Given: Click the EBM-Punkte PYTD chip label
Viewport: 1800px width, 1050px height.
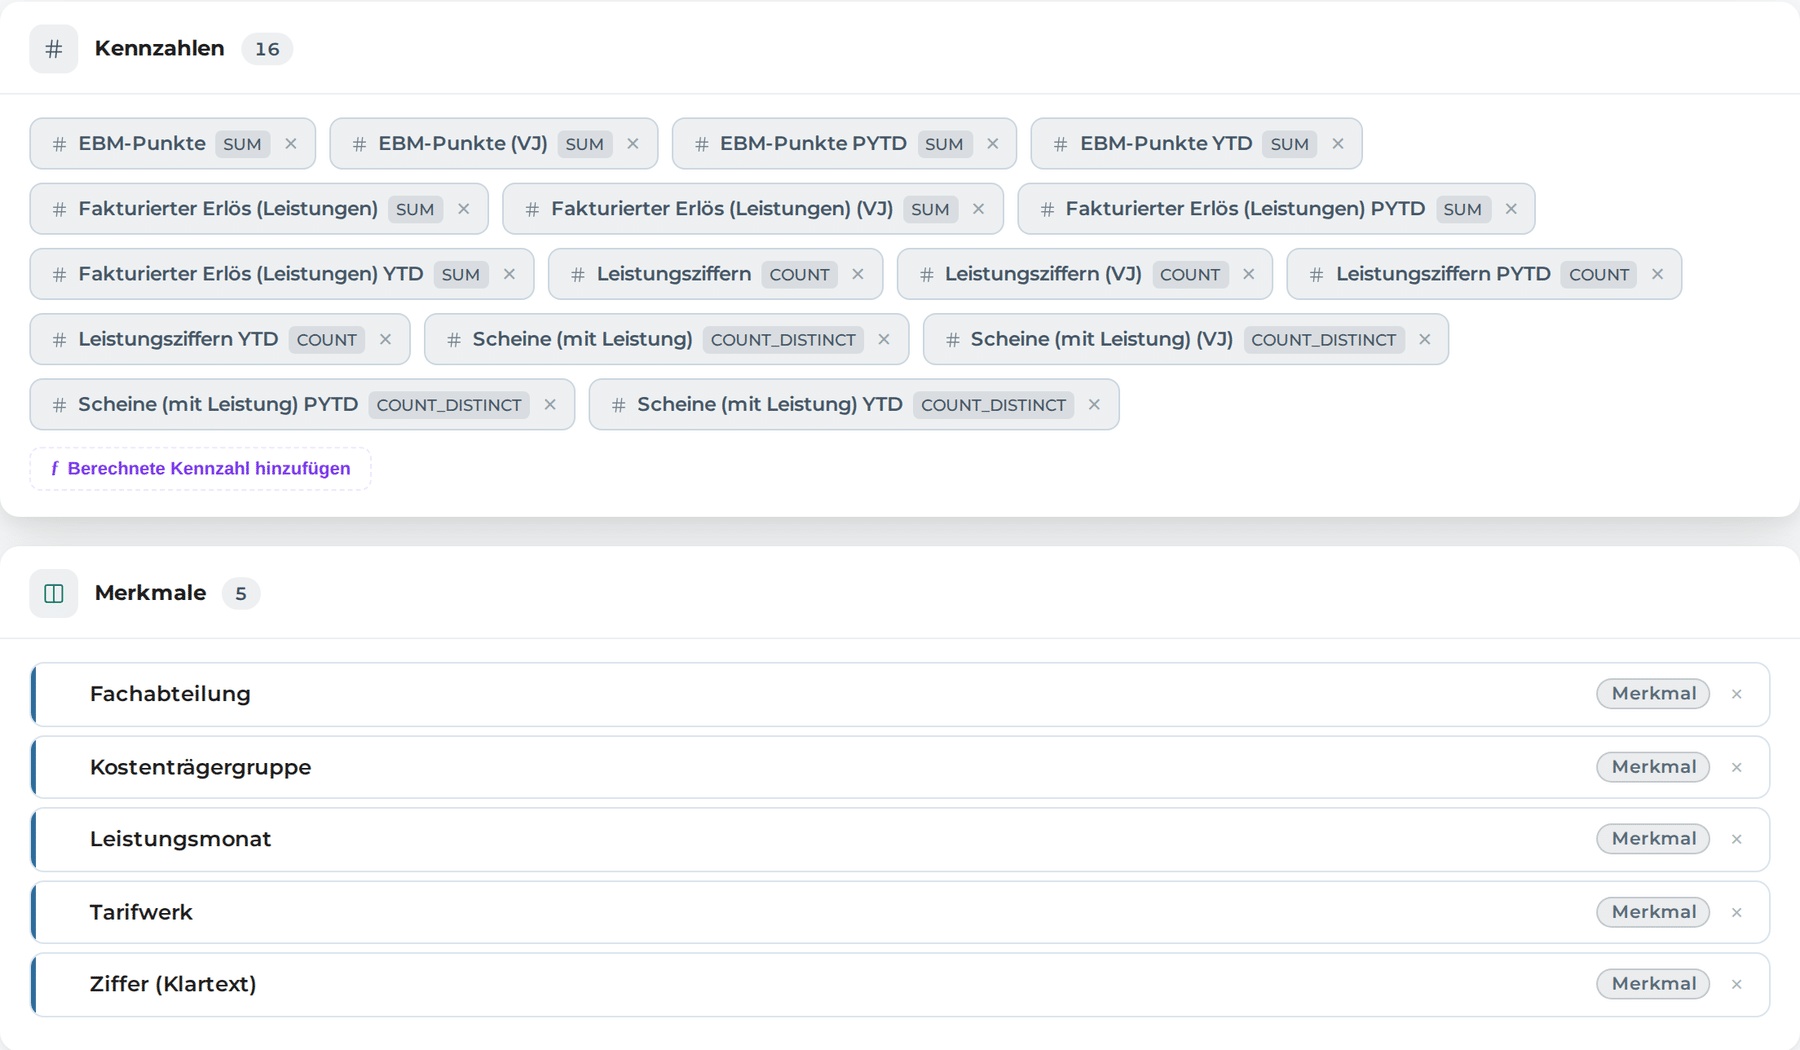Looking at the screenshot, I should [813, 143].
